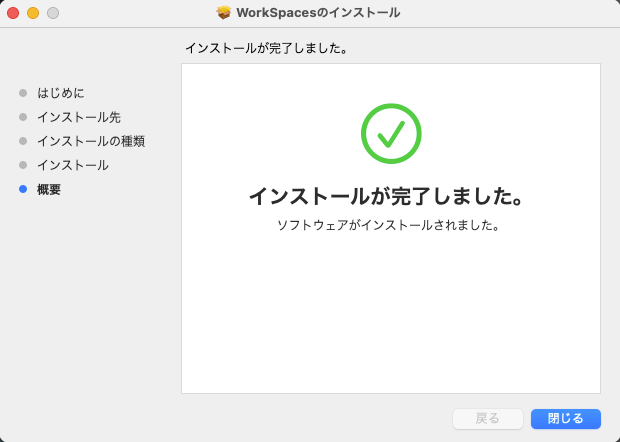Click the red close window button
620x442 pixels.
click(x=13, y=13)
